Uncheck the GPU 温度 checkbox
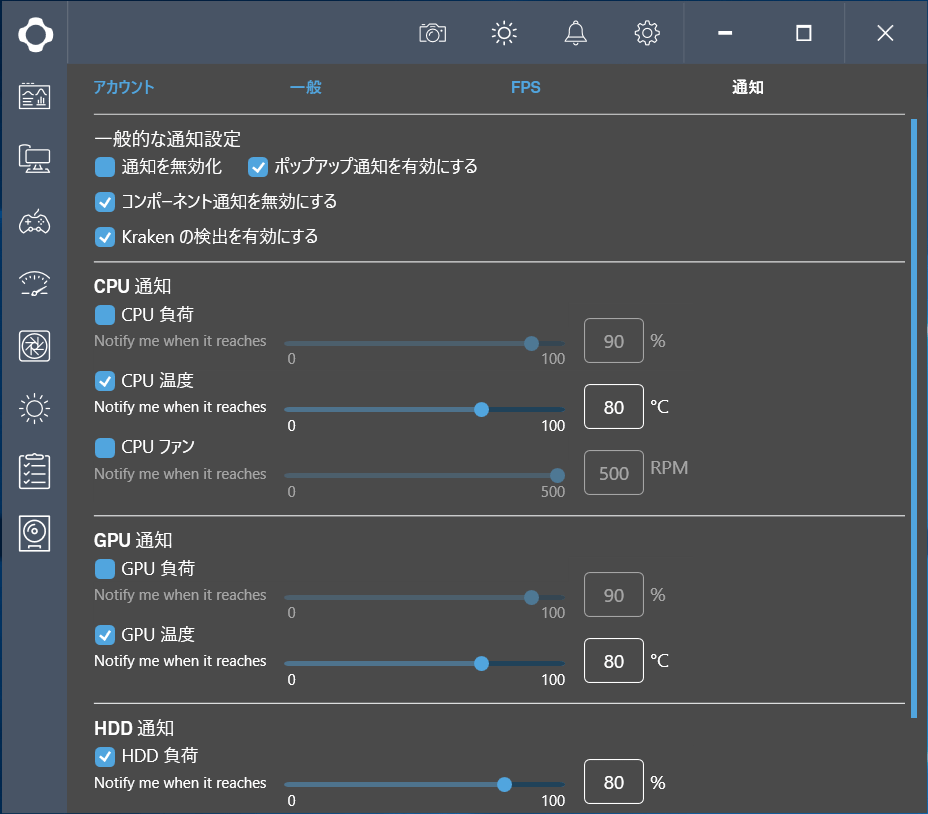Viewport: 928px width, 814px height. point(105,635)
